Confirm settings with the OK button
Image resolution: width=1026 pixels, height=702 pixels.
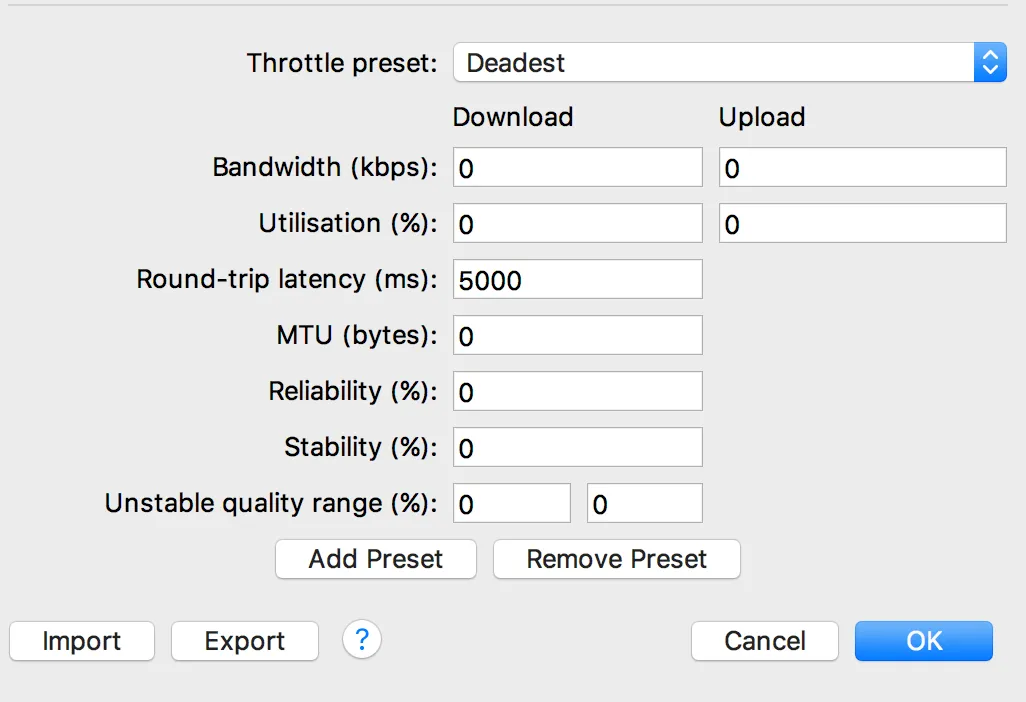tap(923, 641)
